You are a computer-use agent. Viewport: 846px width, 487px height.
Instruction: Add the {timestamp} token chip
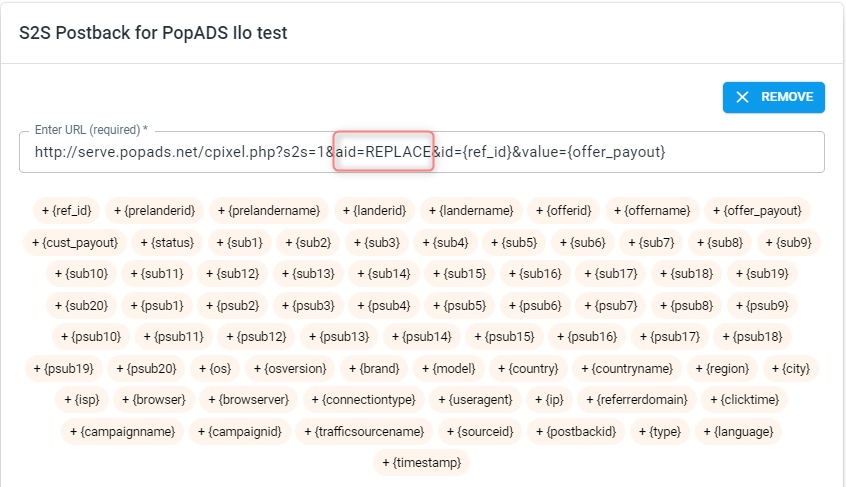421,463
